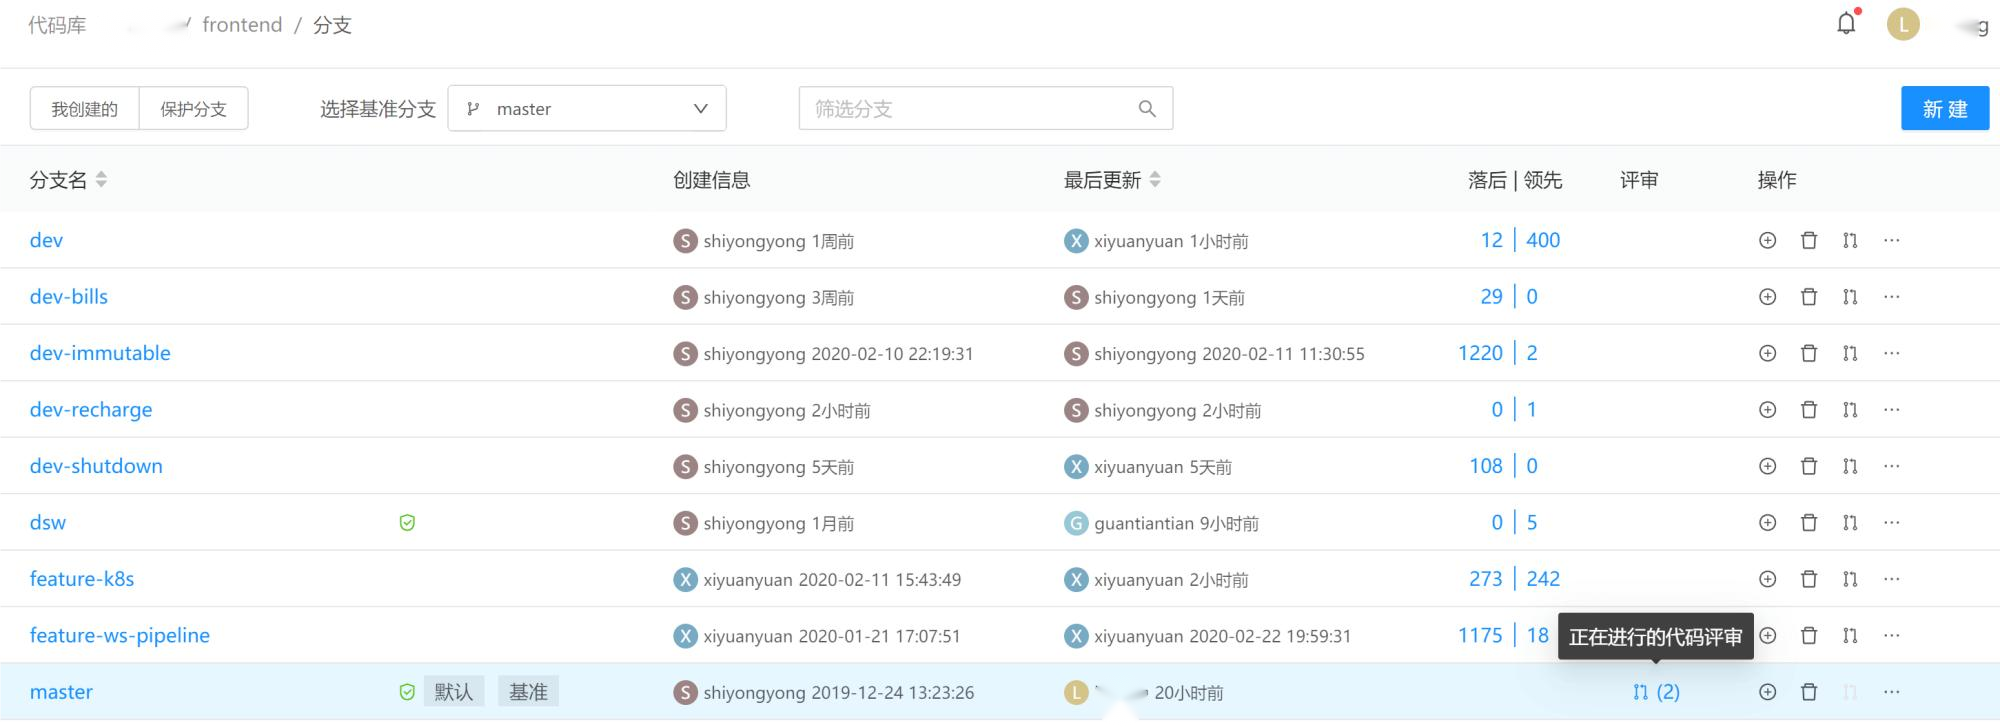This screenshot has width=2000, height=727.
Task: Toggle the 我创建的 filter
Action: coord(85,109)
